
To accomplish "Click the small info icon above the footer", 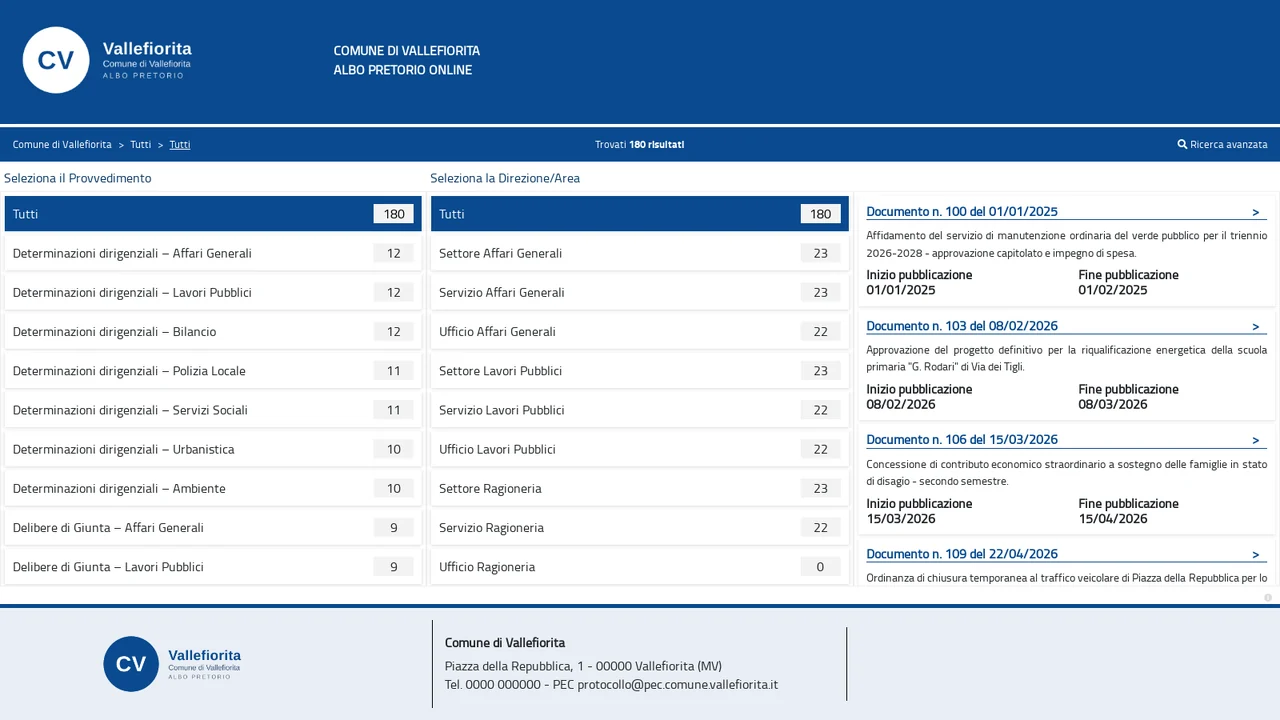I will click(1268, 598).
